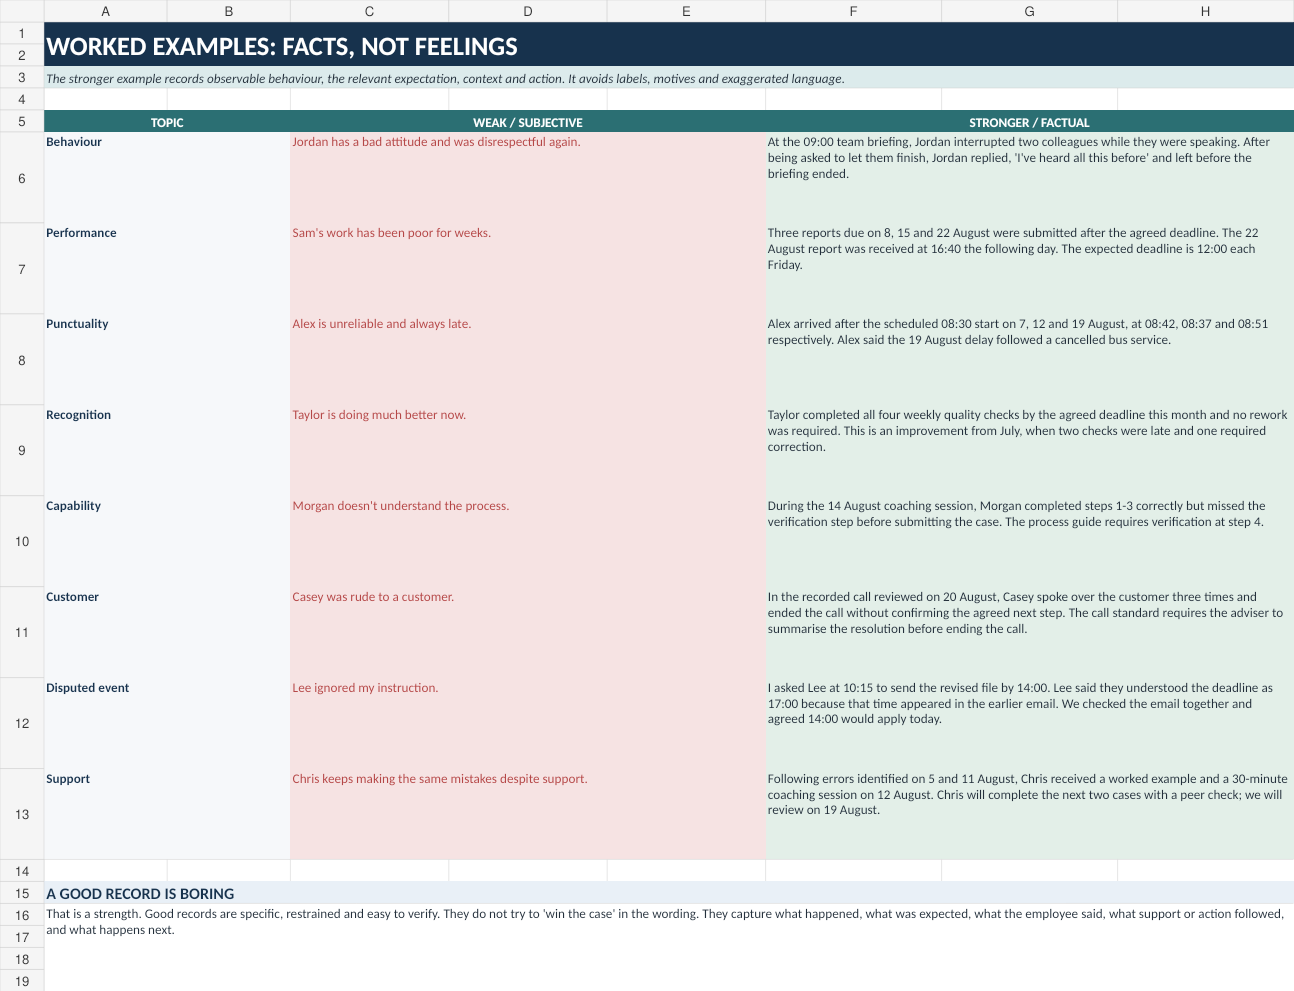
Task: Select the factual Casey recorded call cell
Action: click(1029, 633)
